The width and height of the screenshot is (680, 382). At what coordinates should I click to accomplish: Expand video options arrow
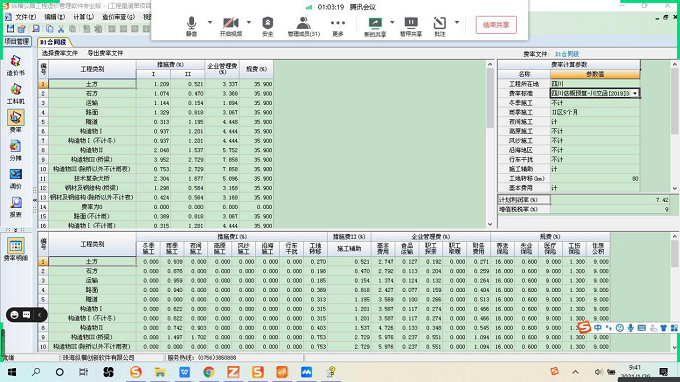click(x=249, y=22)
